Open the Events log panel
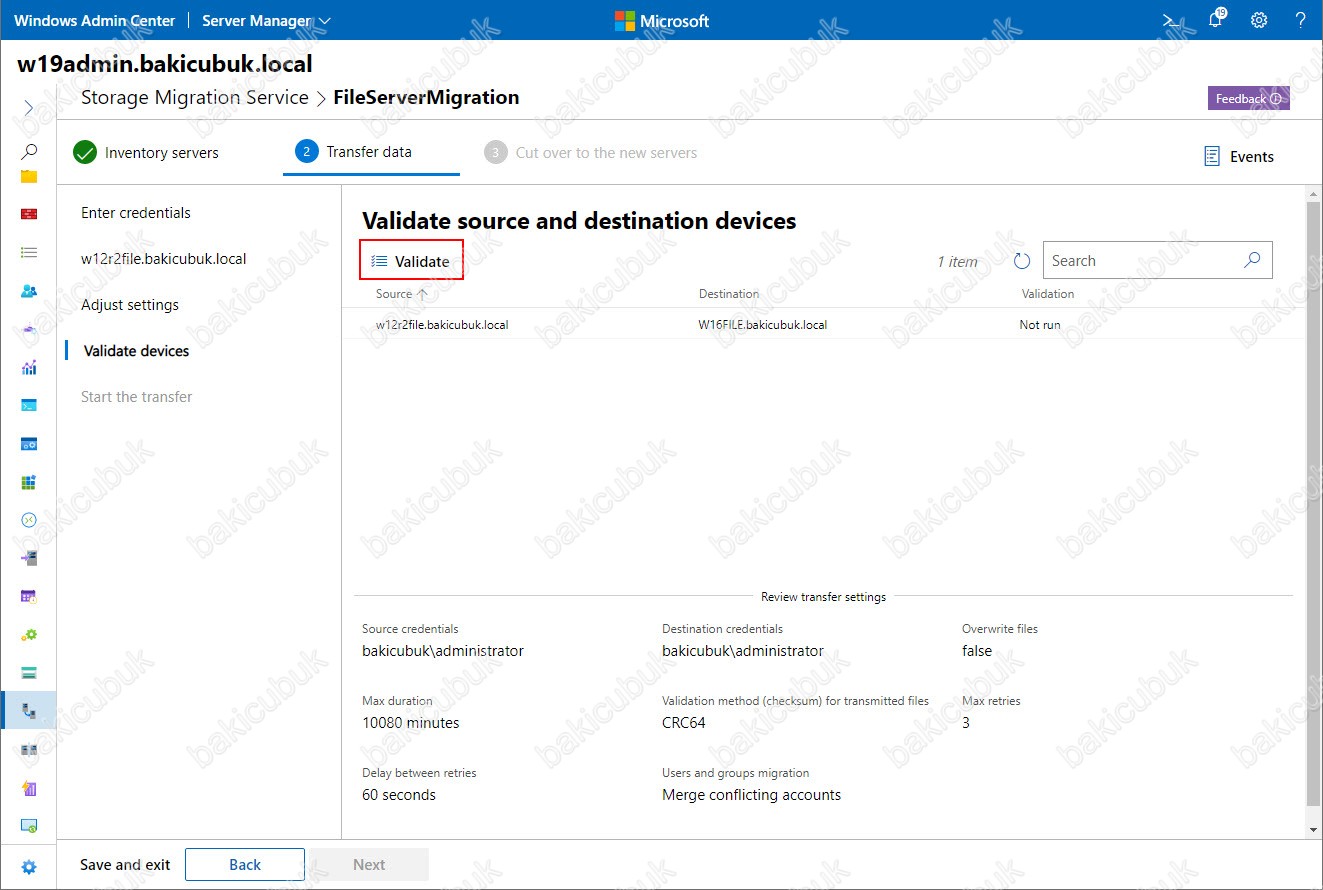The height and width of the screenshot is (890, 1323). [x=1238, y=156]
